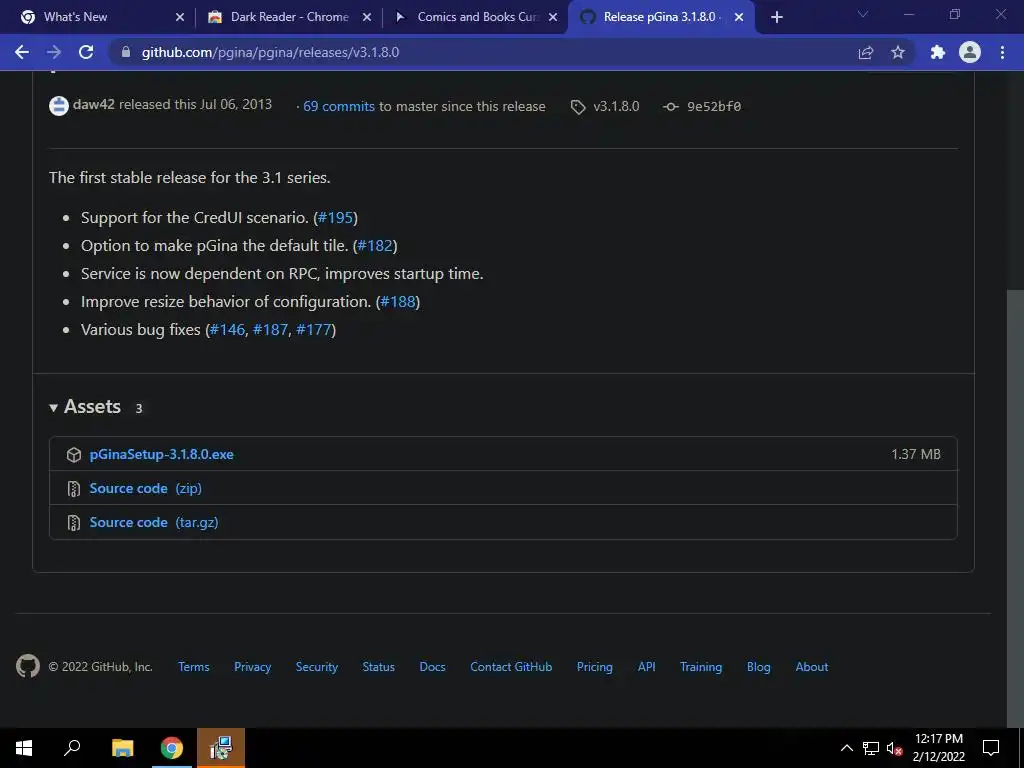The width and height of the screenshot is (1024, 768).
Task: Open Windows taskbar search
Action: [x=72, y=748]
